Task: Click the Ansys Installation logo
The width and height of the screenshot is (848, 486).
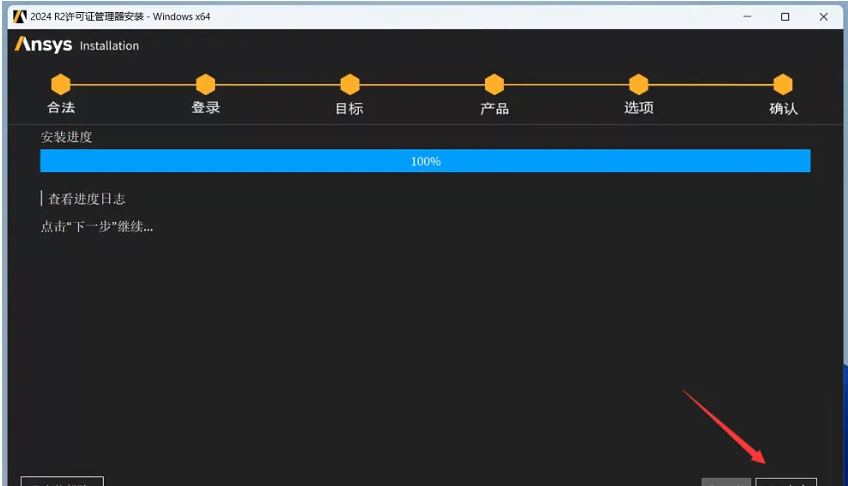Action: pyautogui.click(x=76, y=45)
